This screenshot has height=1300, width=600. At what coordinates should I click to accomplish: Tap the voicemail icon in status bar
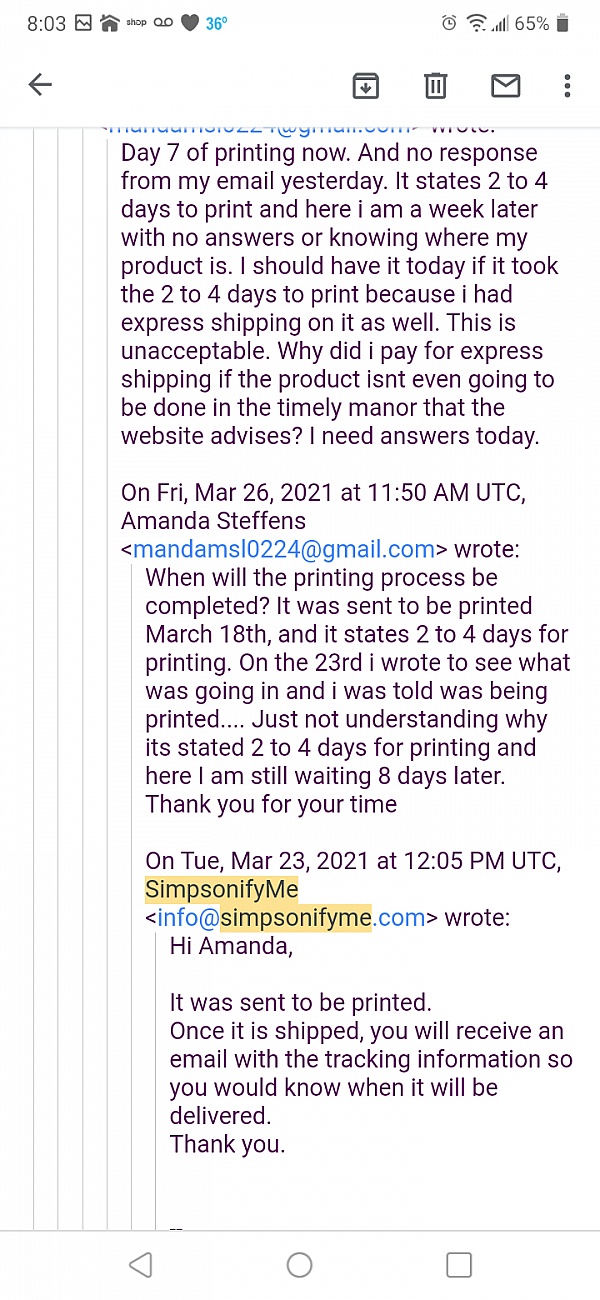coord(164,23)
